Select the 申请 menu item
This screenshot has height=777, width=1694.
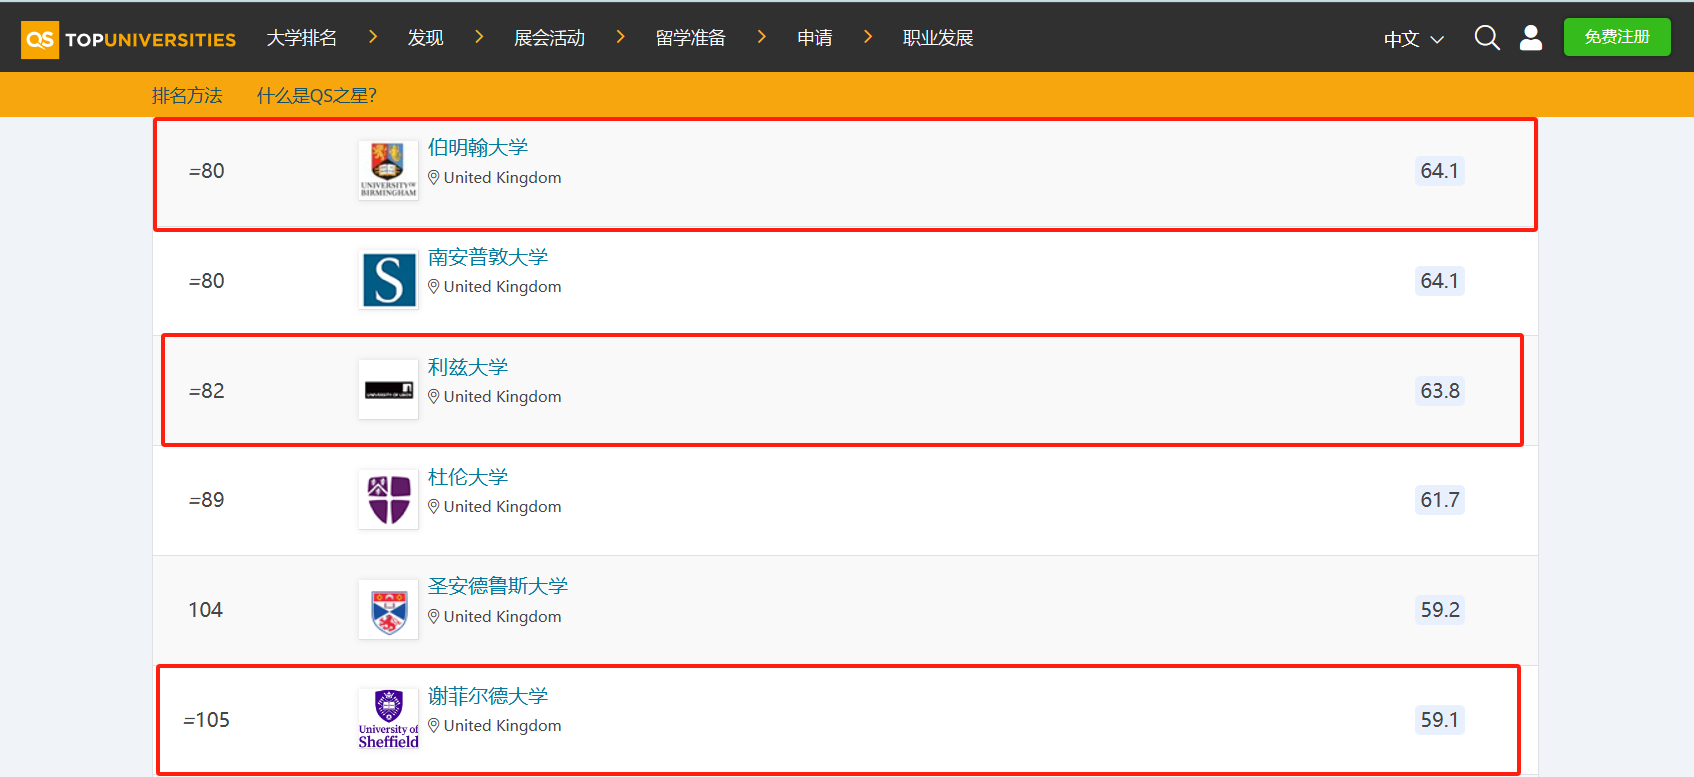[814, 38]
